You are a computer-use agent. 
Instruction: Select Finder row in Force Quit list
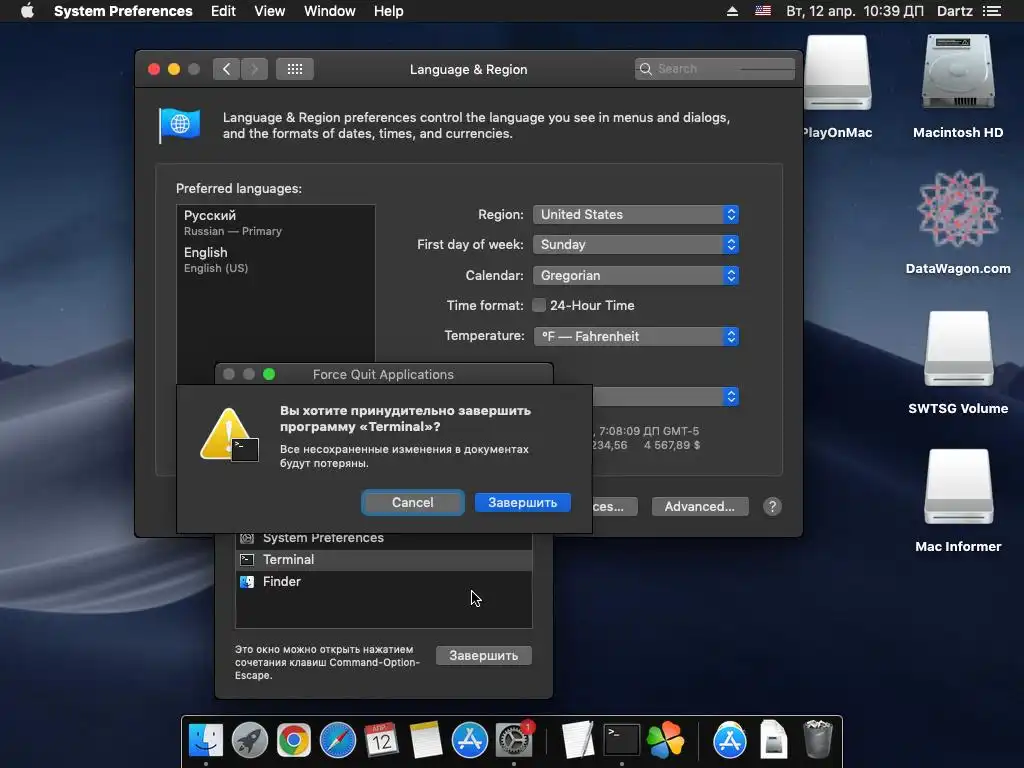[383, 581]
